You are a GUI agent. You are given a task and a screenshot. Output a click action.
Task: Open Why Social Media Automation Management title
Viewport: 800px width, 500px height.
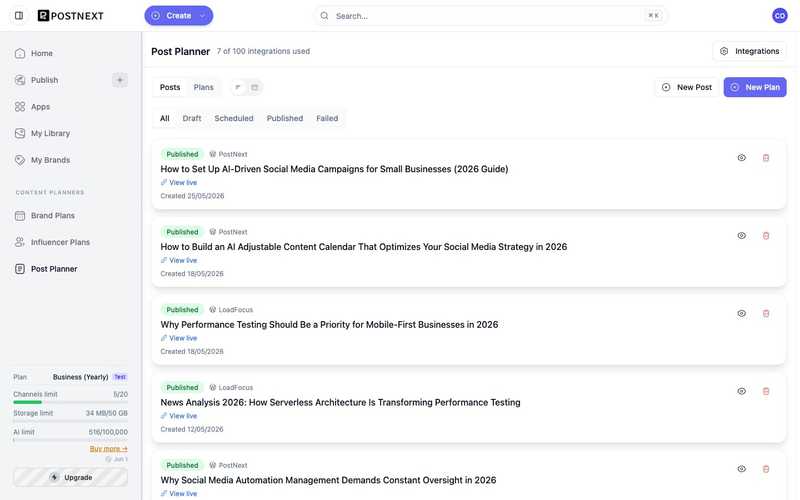328,480
